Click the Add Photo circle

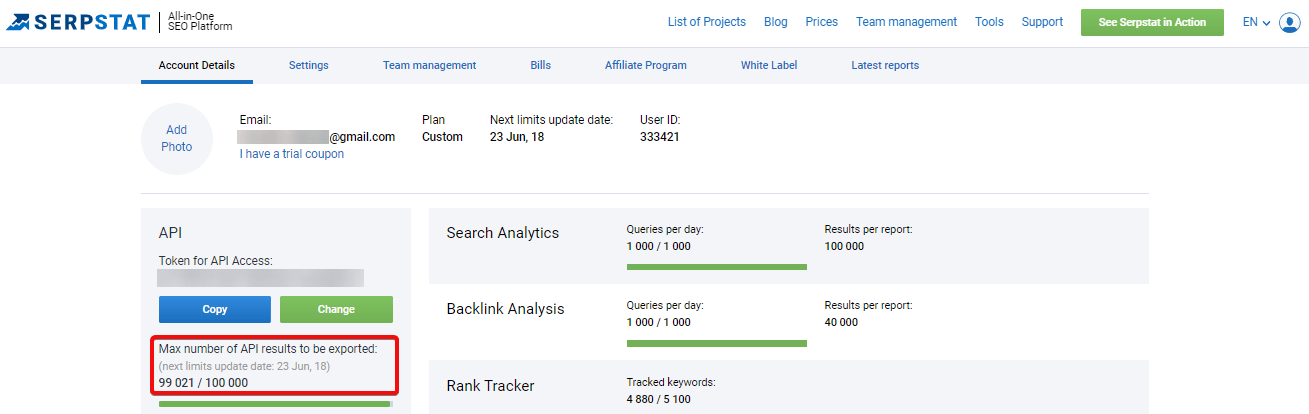pos(177,138)
